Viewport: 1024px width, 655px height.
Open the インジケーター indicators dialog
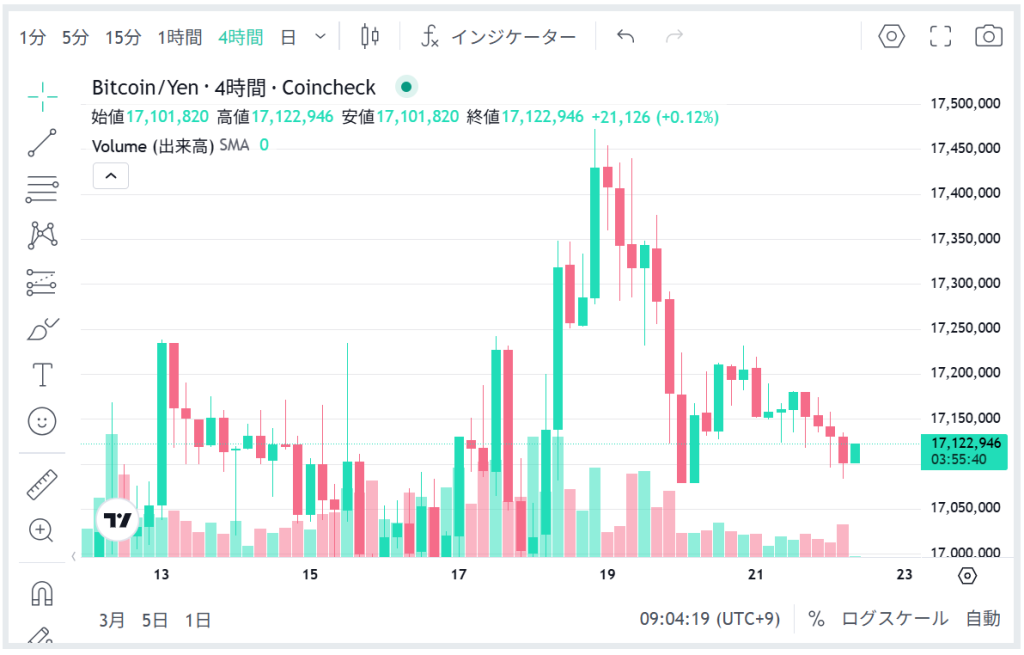click(498, 38)
